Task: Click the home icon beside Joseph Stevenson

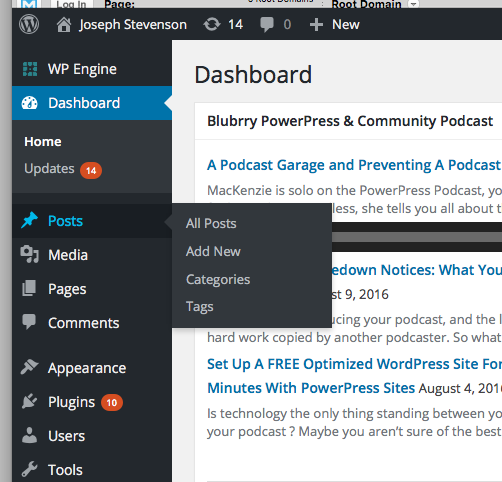Action: pyautogui.click(x=64, y=25)
